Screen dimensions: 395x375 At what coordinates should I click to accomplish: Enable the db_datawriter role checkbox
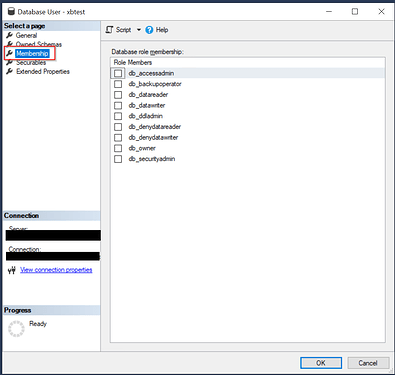[x=118, y=105]
